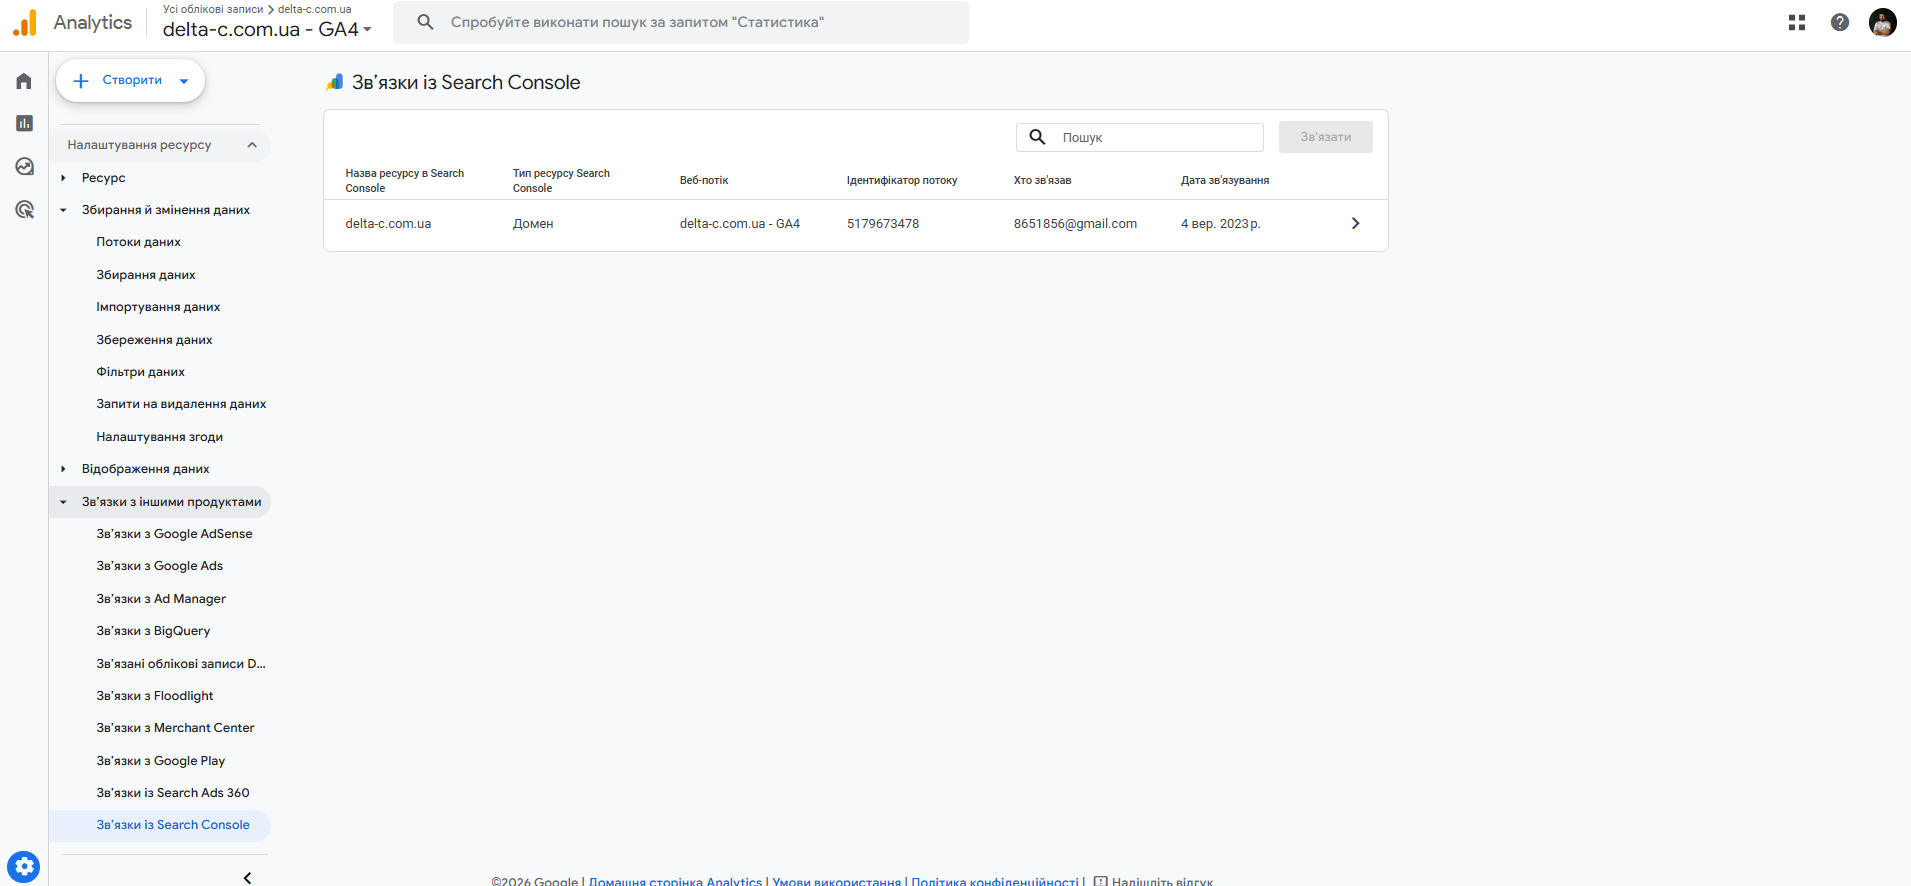Screen dimensions: 1911x886
Task: Collapse the Зв'язки з іншими продуктами group
Action: coord(63,502)
